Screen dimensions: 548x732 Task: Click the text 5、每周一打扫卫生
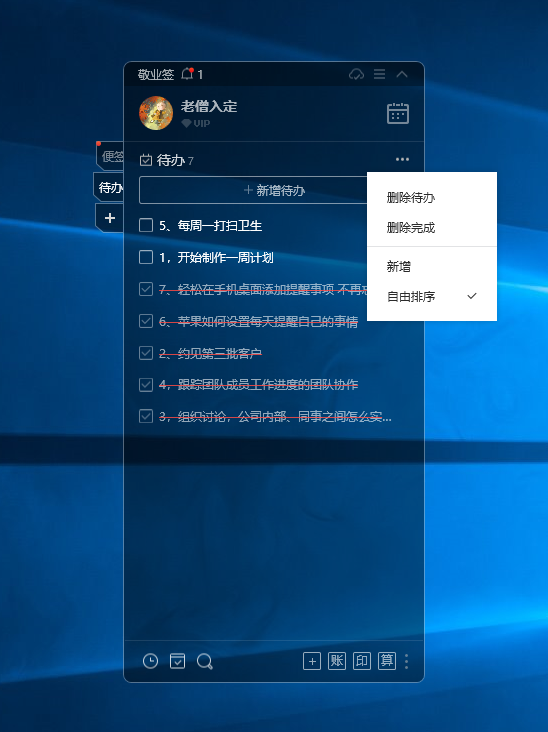[x=211, y=225]
